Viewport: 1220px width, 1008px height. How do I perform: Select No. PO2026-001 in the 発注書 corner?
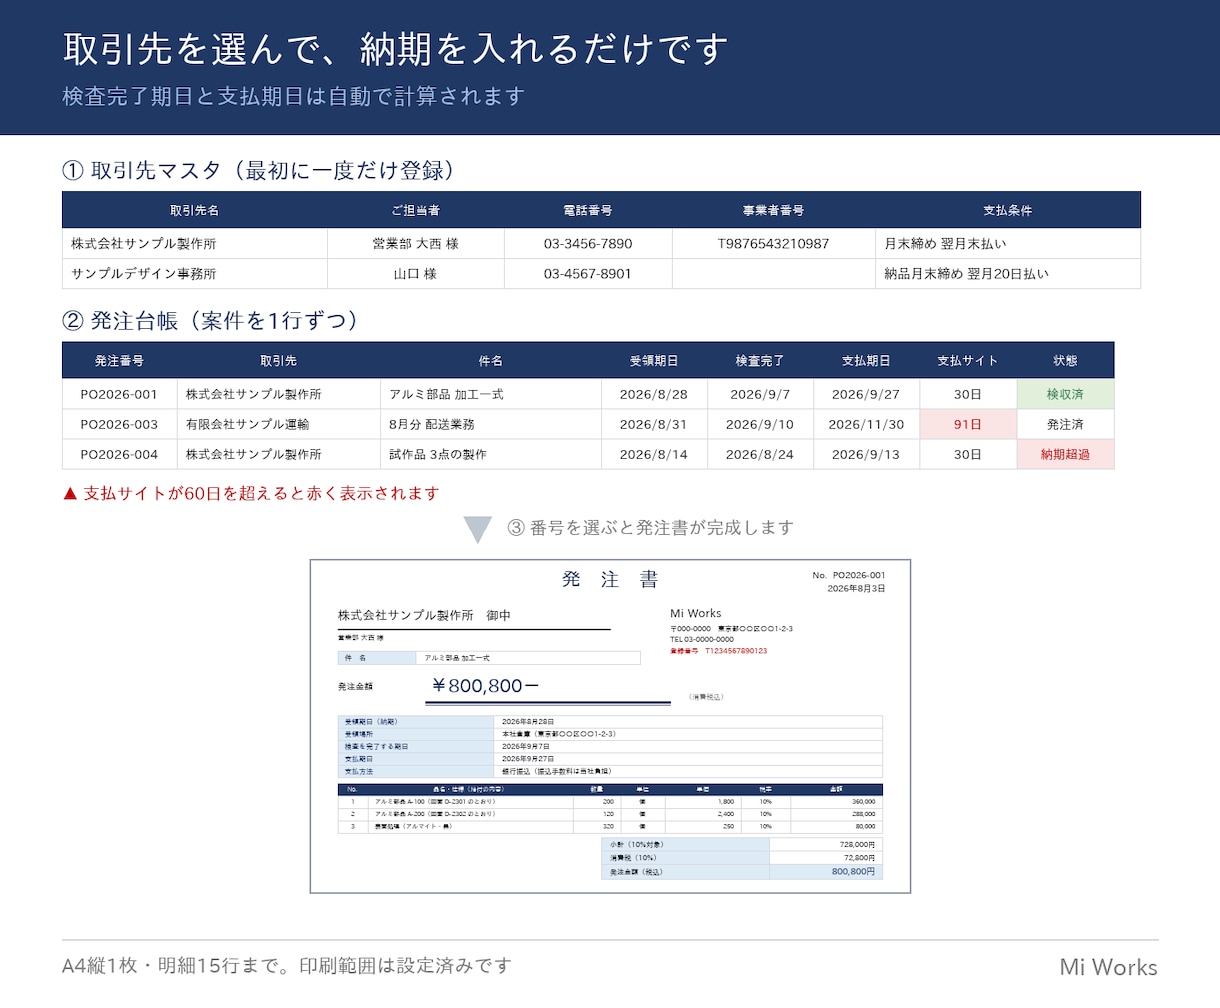tap(849, 575)
